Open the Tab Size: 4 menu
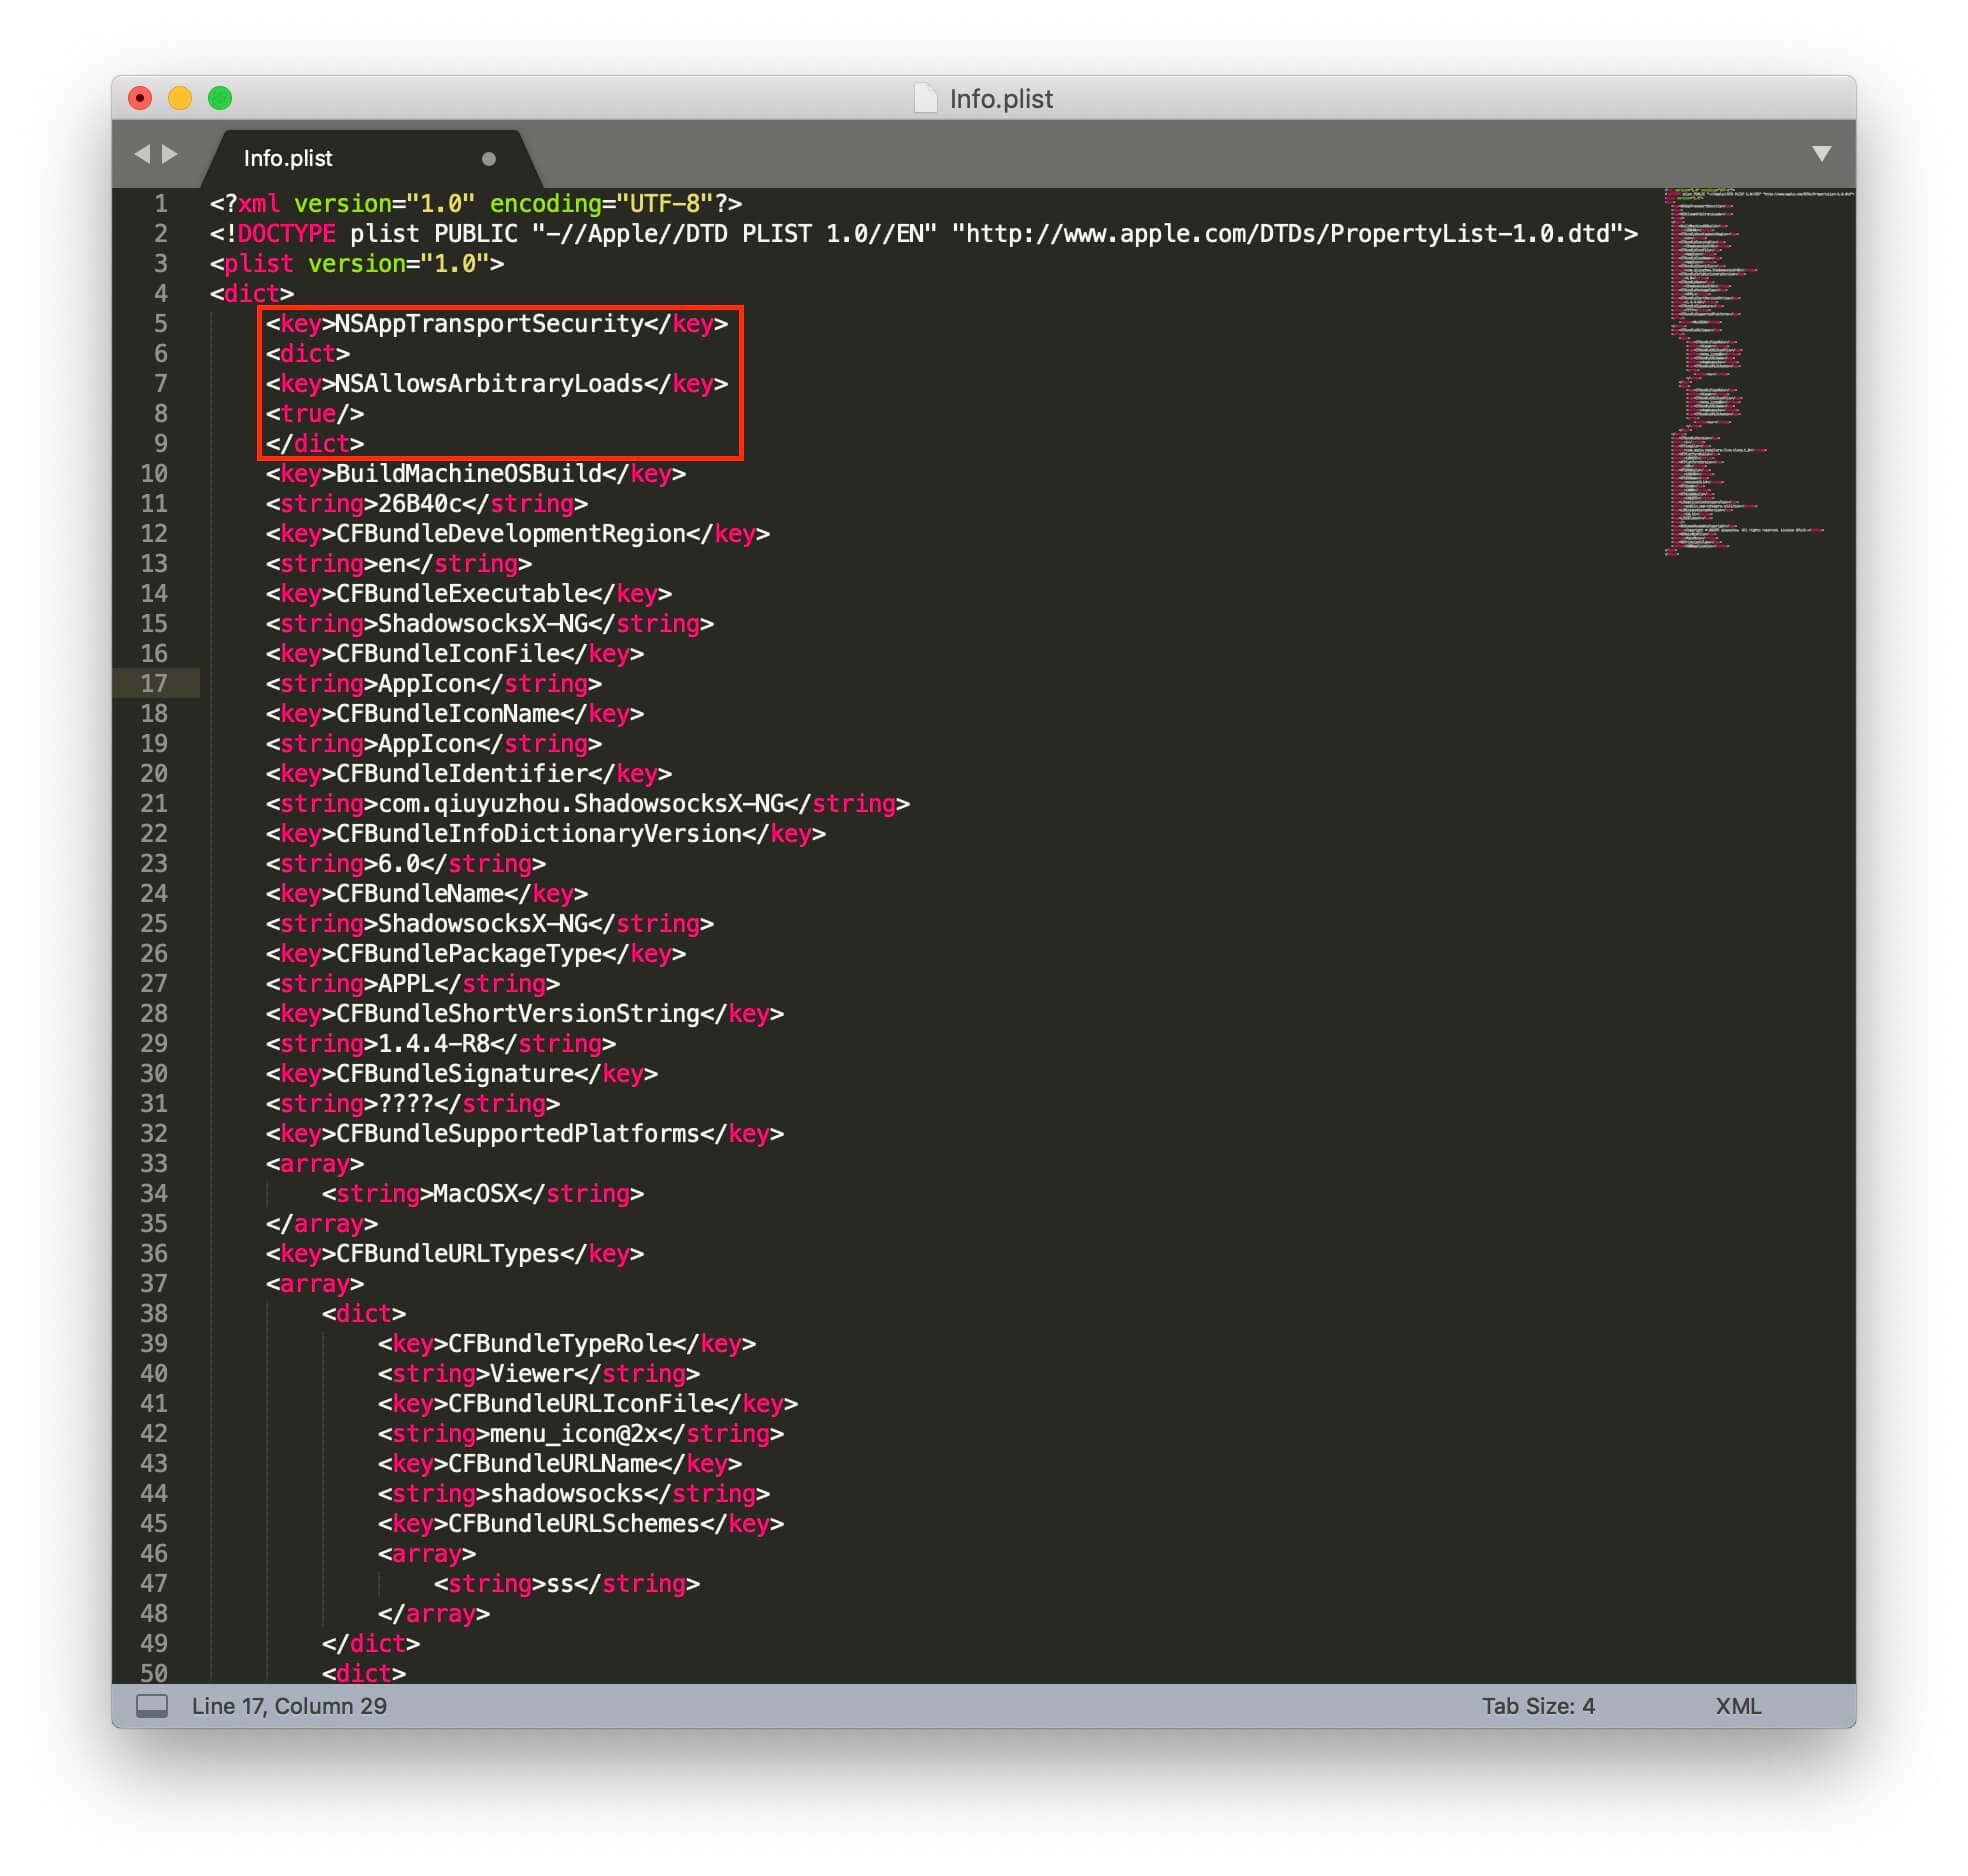The height and width of the screenshot is (1876, 1968). click(x=1537, y=1705)
